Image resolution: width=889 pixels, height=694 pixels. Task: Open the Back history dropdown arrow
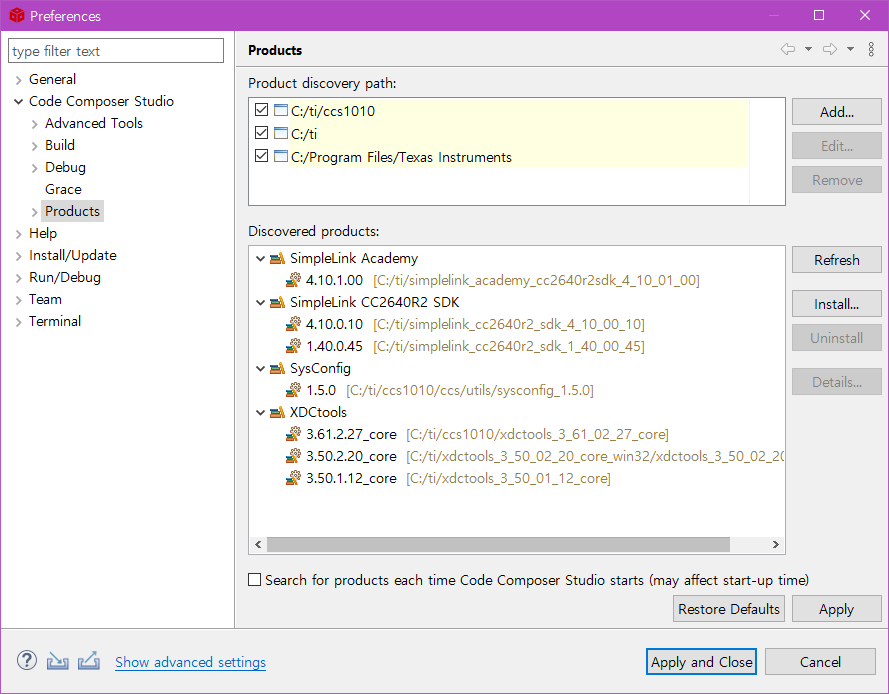[x=808, y=49]
